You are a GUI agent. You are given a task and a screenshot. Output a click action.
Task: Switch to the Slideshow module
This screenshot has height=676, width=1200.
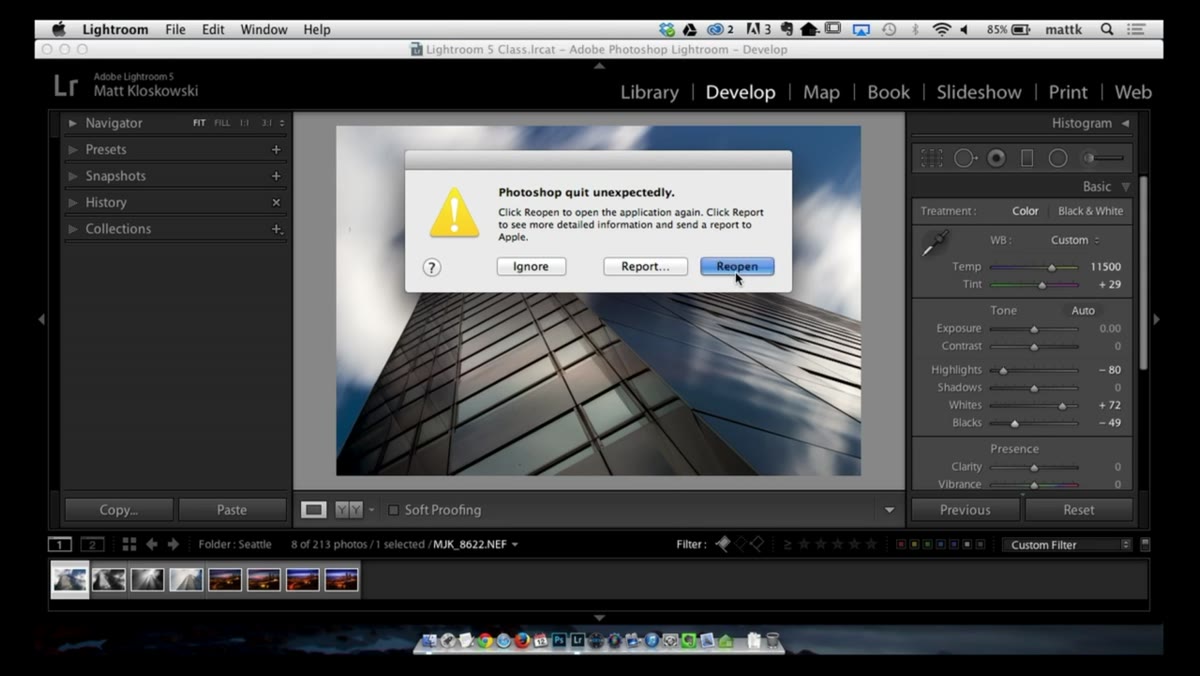coord(979,92)
